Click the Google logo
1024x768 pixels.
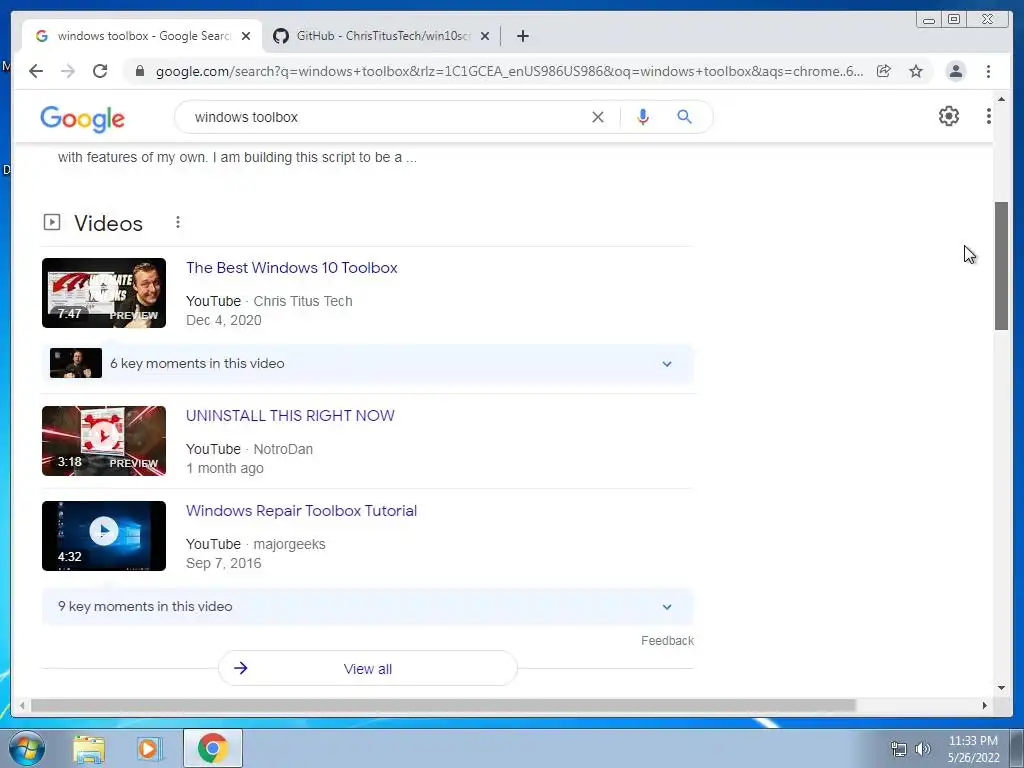click(82, 119)
